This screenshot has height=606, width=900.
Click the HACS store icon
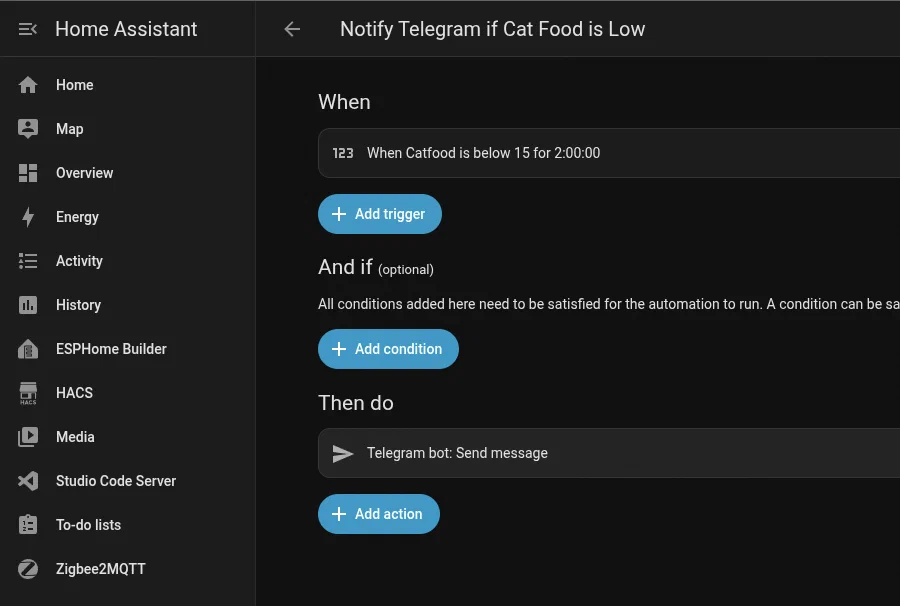28,393
